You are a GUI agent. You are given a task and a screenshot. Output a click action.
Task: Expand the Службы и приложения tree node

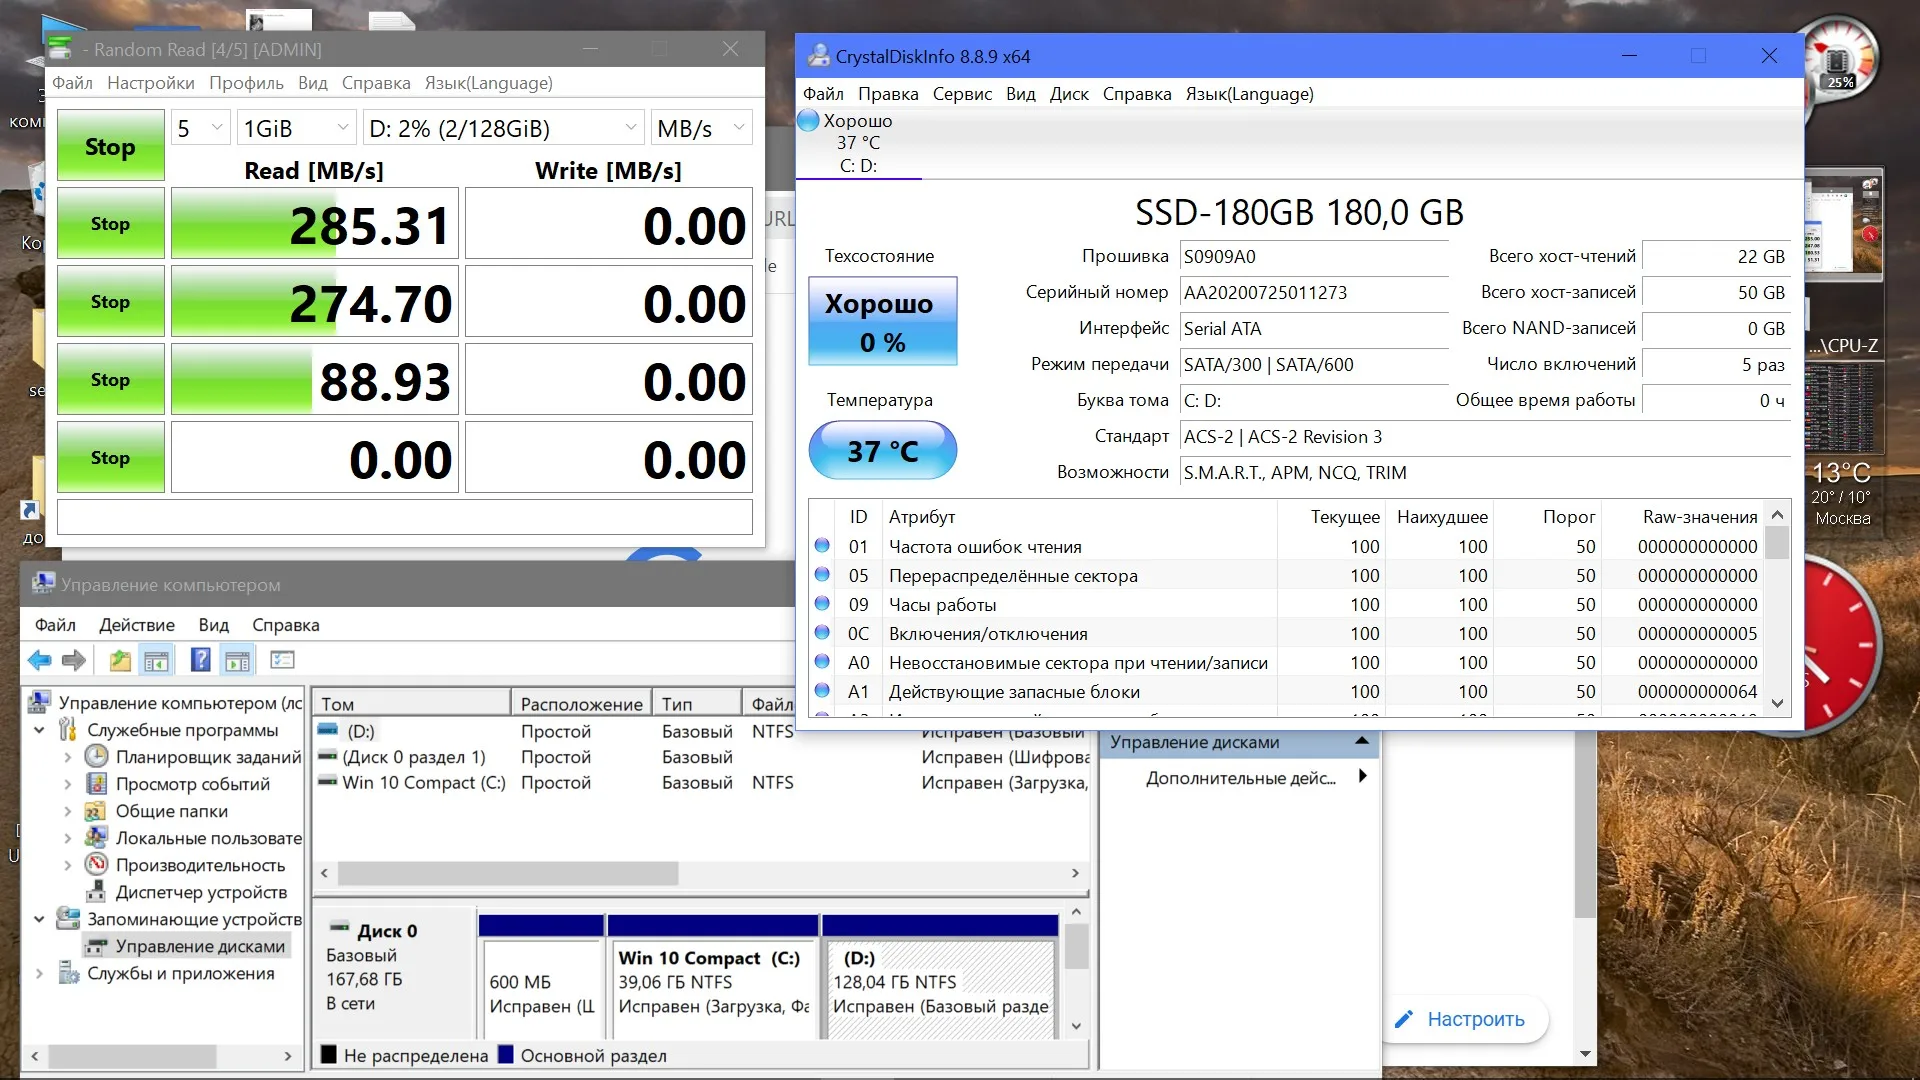[39, 973]
